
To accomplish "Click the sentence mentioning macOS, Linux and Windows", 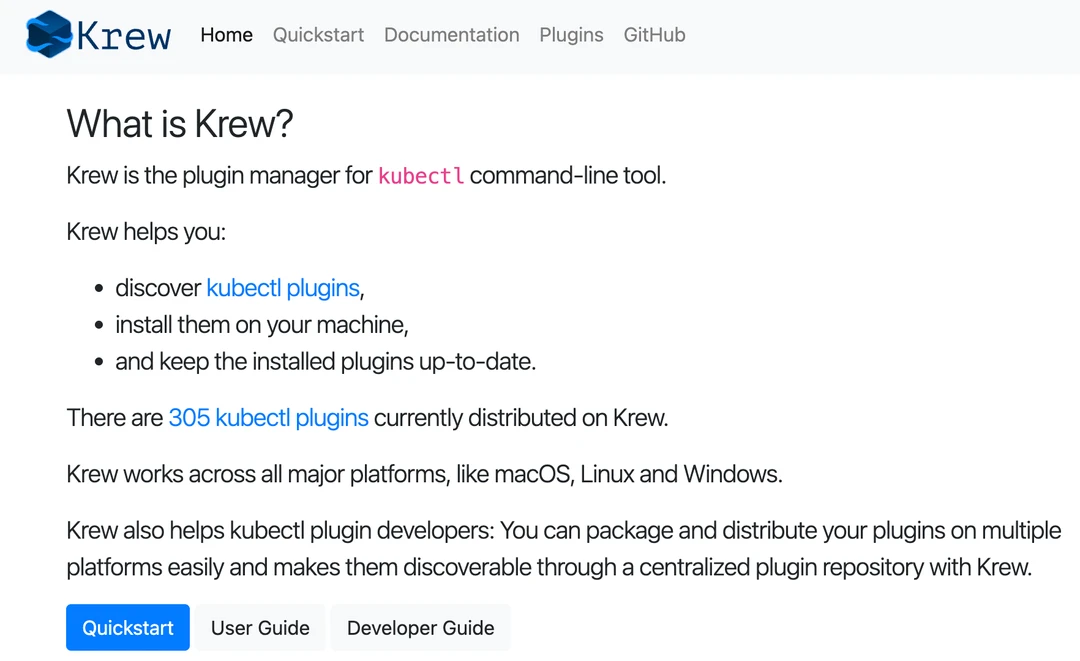I will click(x=424, y=474).
